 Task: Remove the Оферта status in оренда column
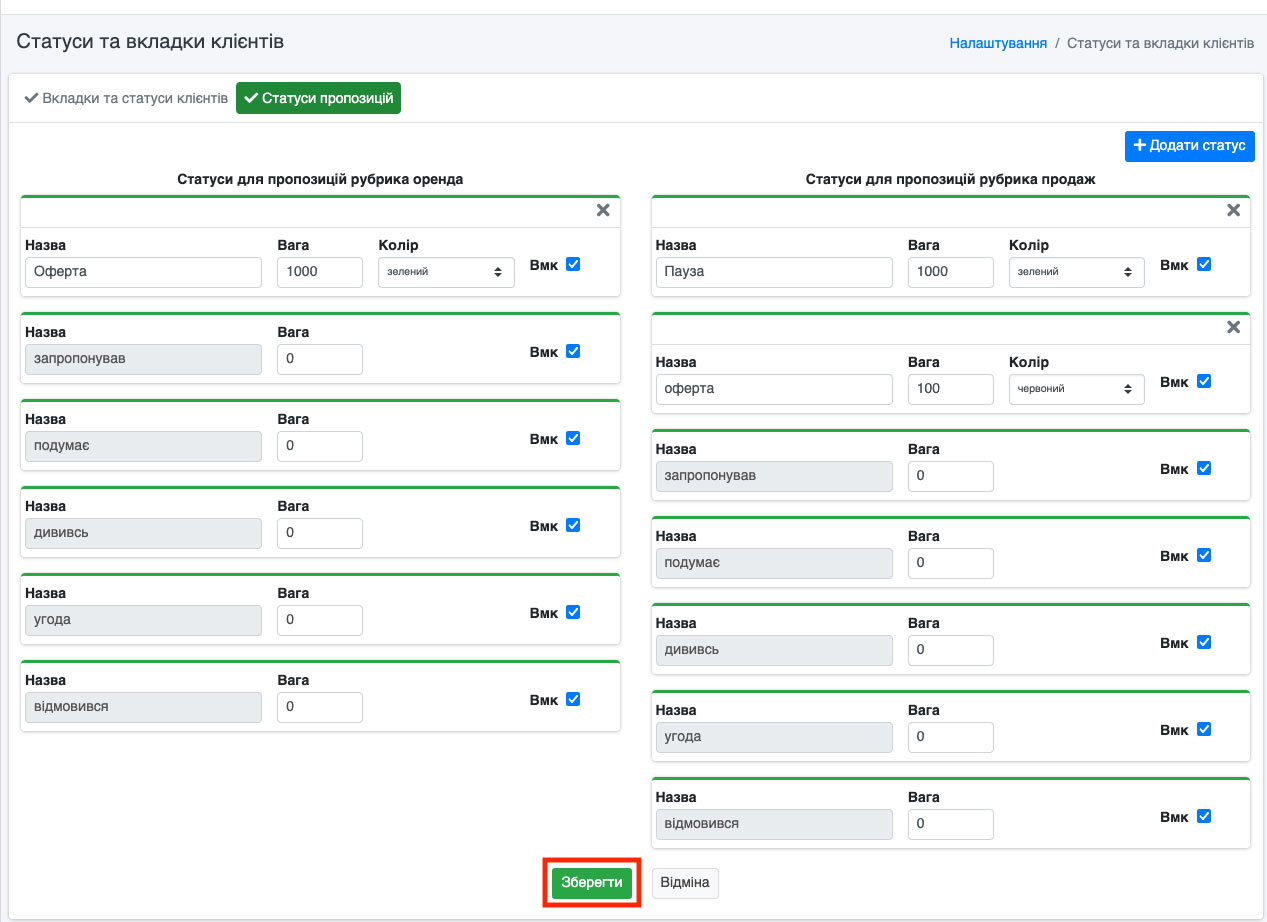click(x=603, y=210)
